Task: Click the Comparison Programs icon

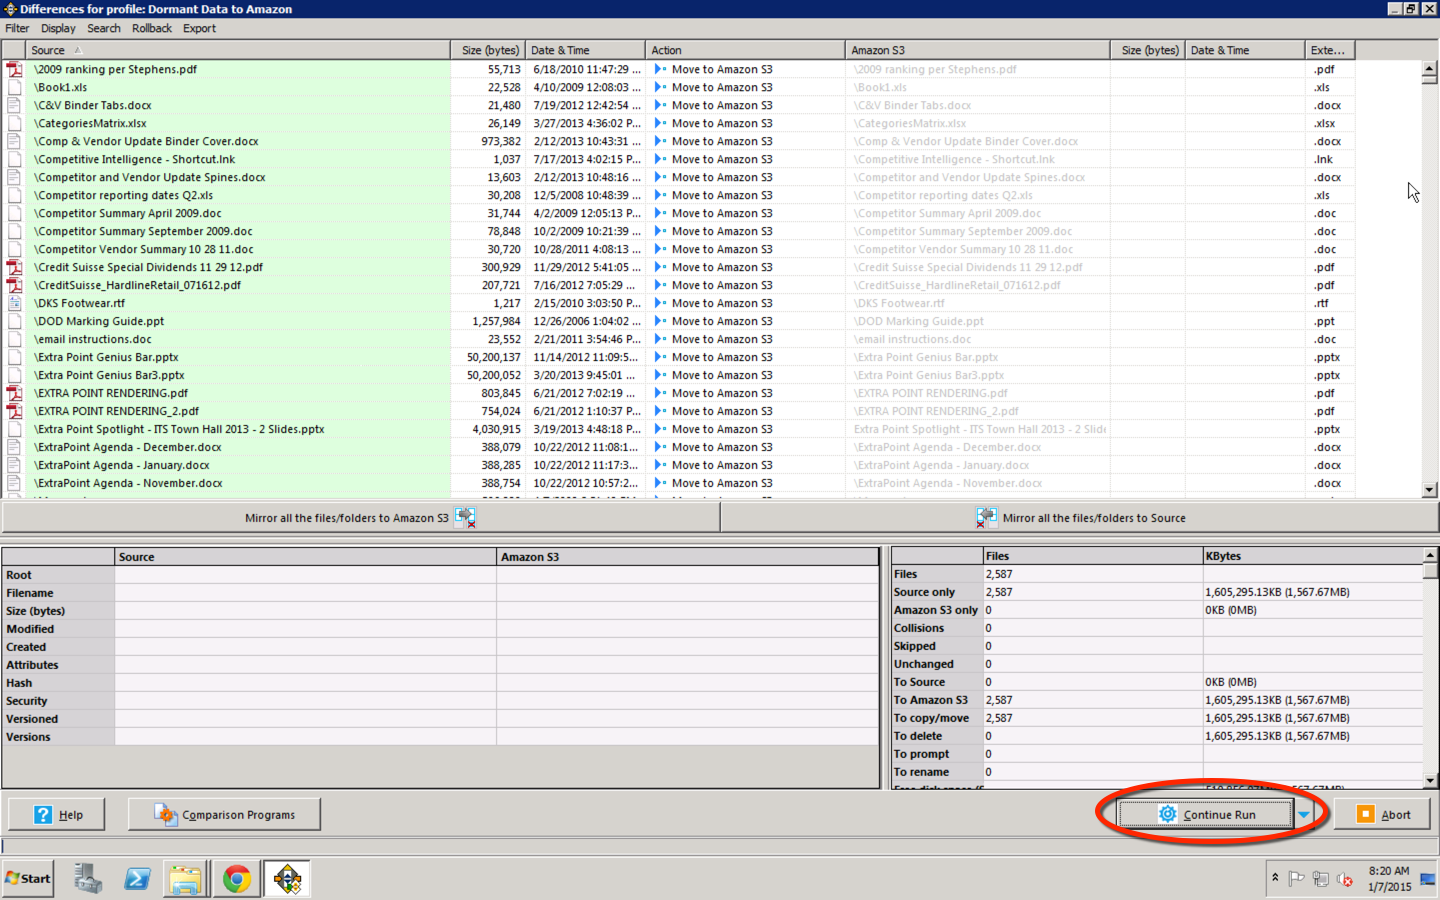Action: 166,814
